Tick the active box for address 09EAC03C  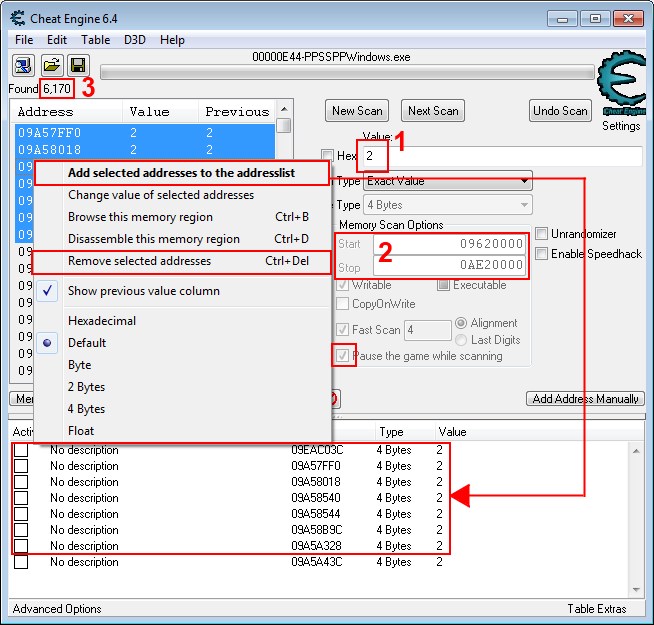click(x=20, y=450)
